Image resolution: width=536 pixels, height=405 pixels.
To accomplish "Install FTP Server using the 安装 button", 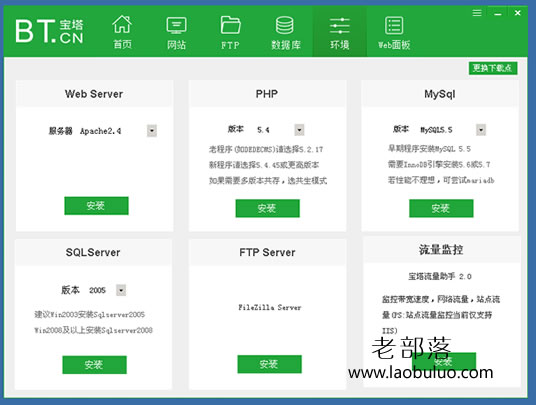I will pos(270,364).
